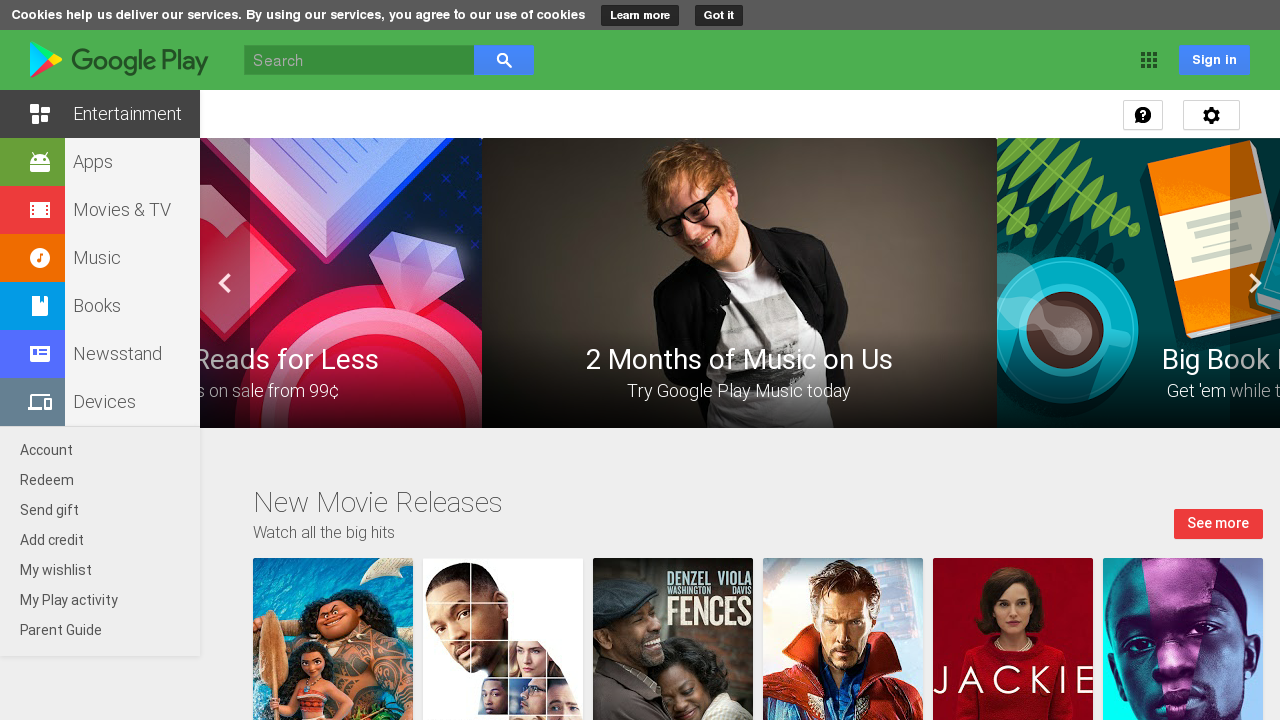Open the 2 Months of Music banner
Image resolution: width=1280 pixels, height=720 pixels.
coord(739,283)
